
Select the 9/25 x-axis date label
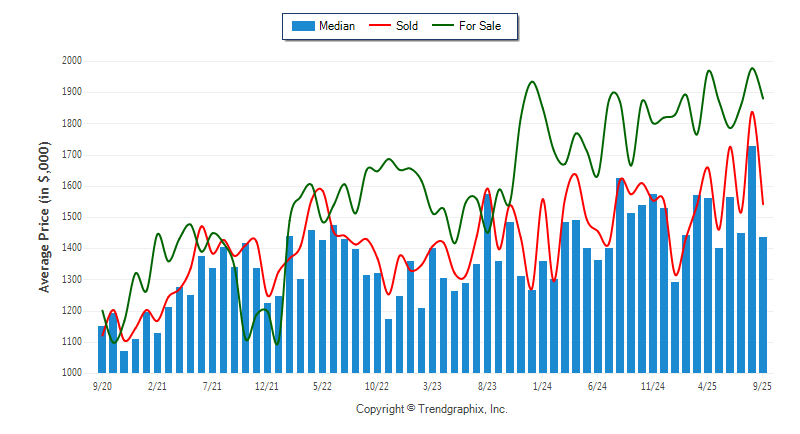point(762,384)
